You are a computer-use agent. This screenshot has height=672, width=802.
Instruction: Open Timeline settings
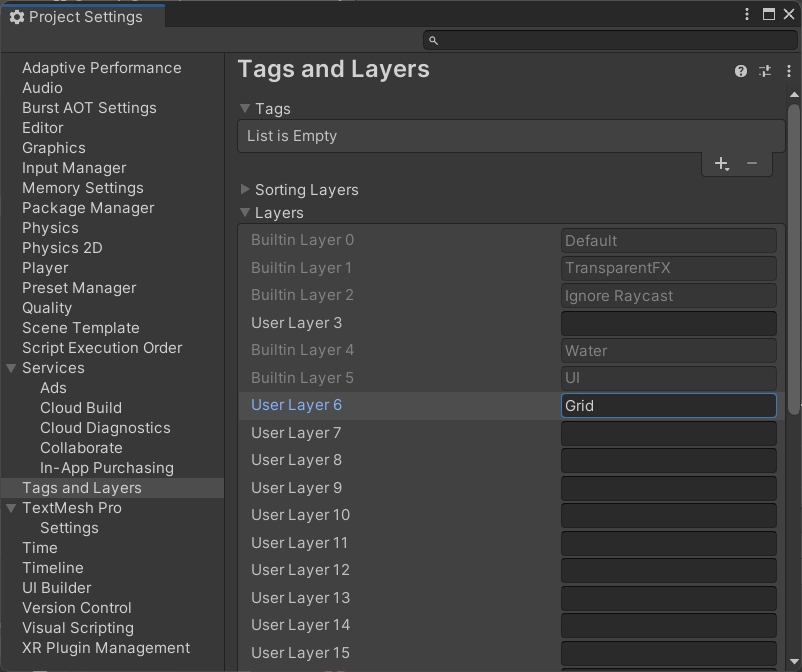53,568
